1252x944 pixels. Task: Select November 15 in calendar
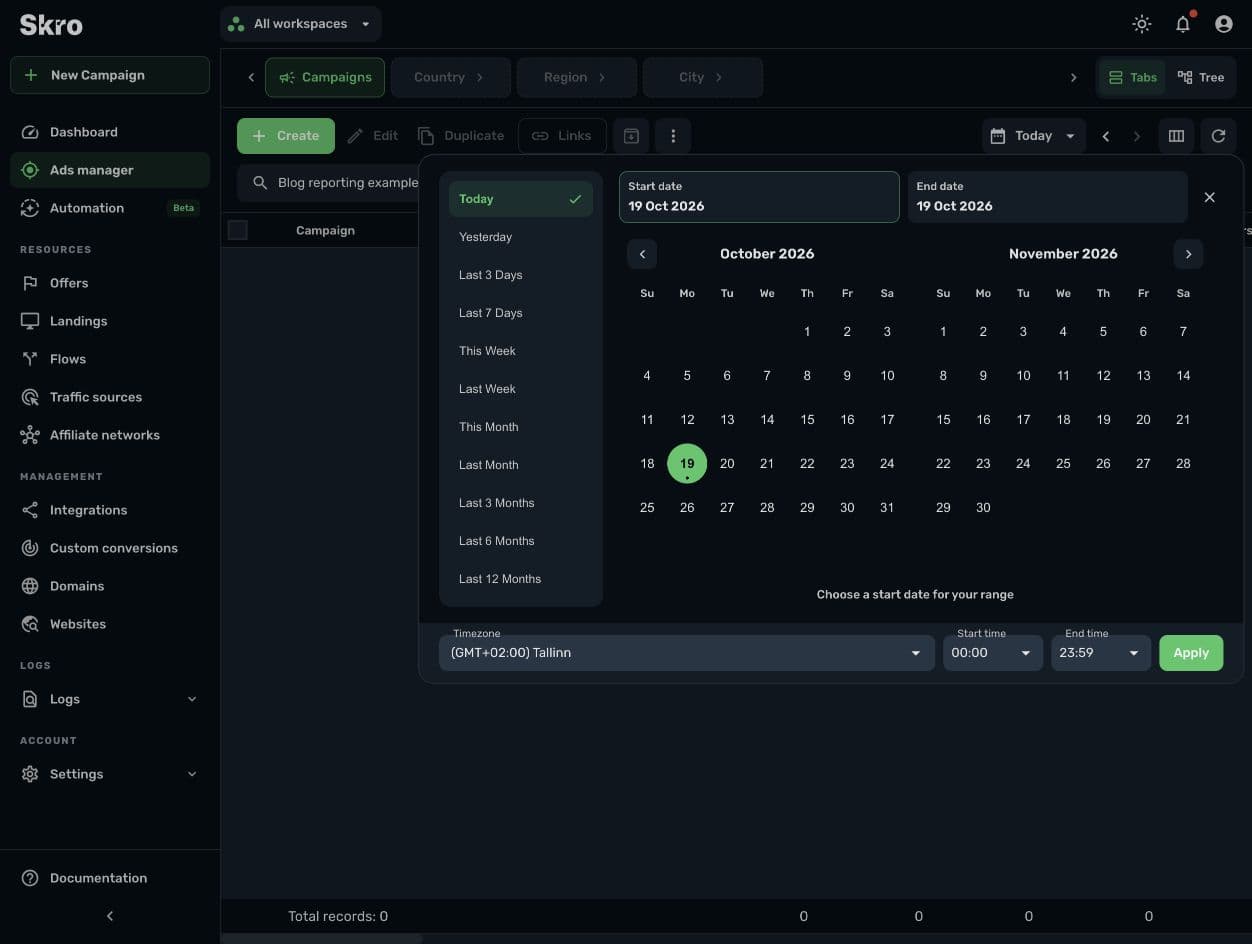coord(943,420)
